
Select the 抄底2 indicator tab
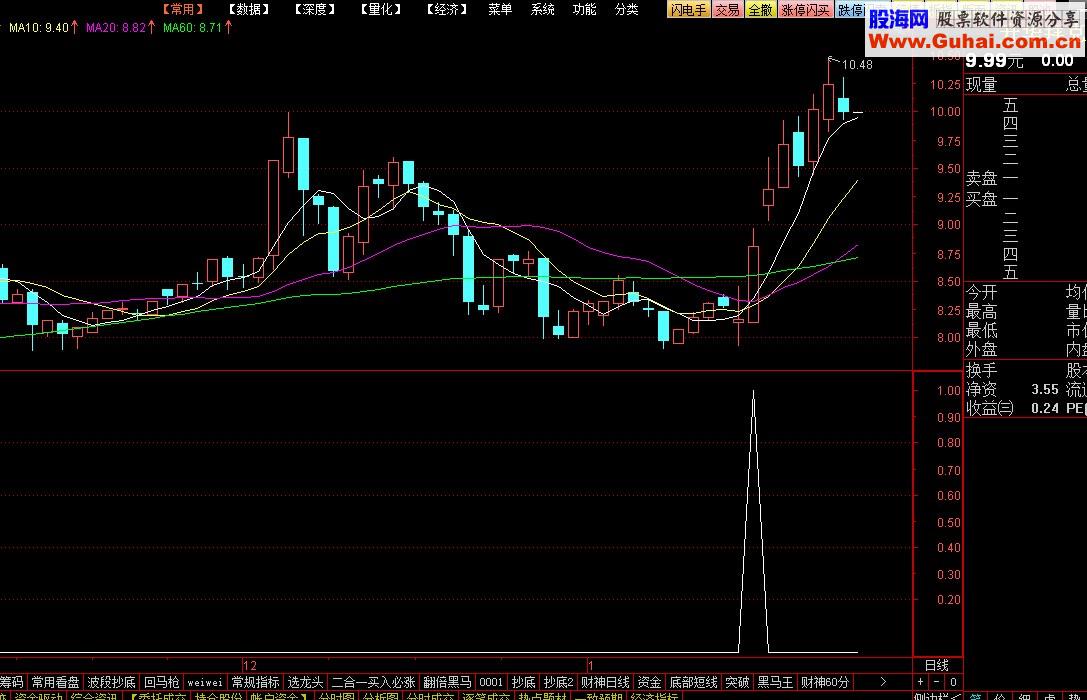(x=559, y=682)
